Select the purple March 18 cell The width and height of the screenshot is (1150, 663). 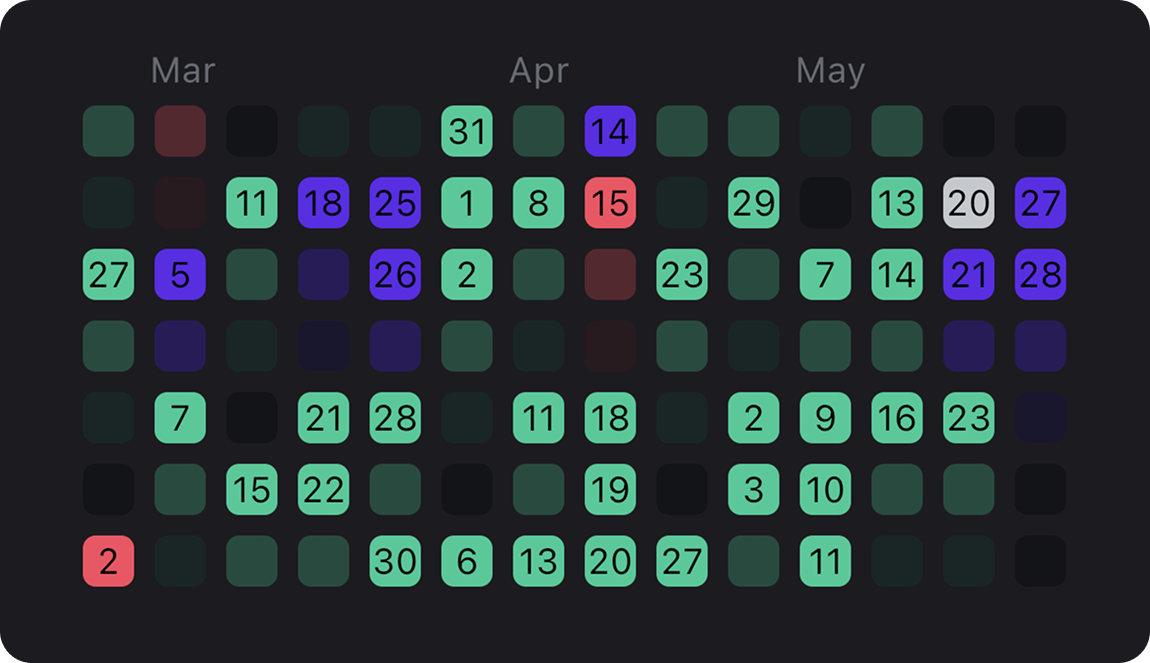click(323, 203)
